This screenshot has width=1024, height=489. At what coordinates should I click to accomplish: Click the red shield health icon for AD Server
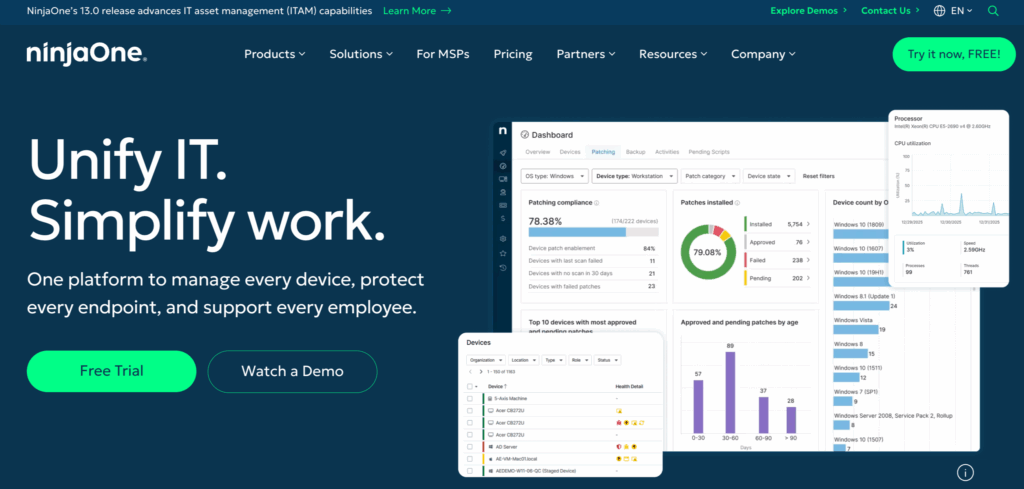618,447
